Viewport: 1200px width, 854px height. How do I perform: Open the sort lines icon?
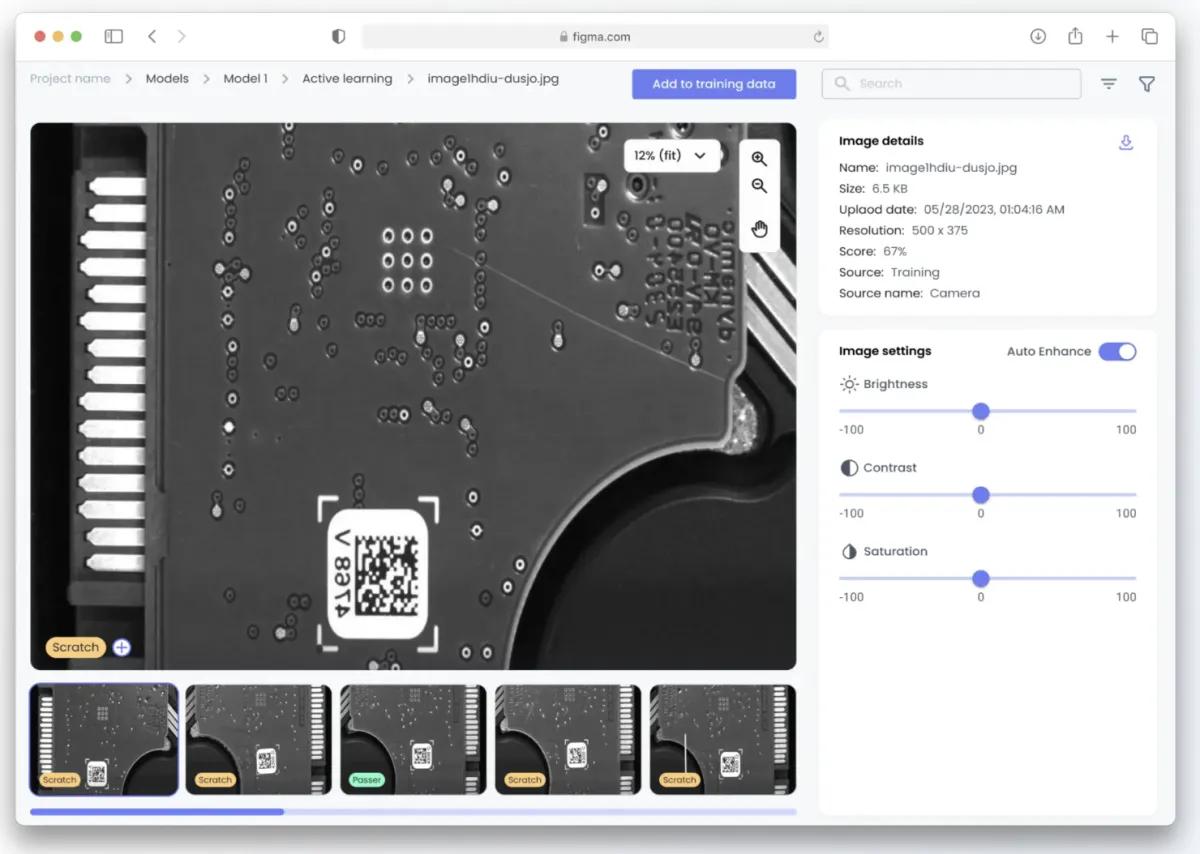(x=1108, y=84)
